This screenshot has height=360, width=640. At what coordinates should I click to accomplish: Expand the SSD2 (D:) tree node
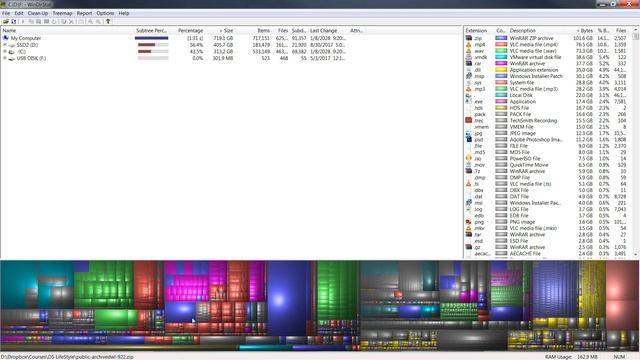point(4,45)
